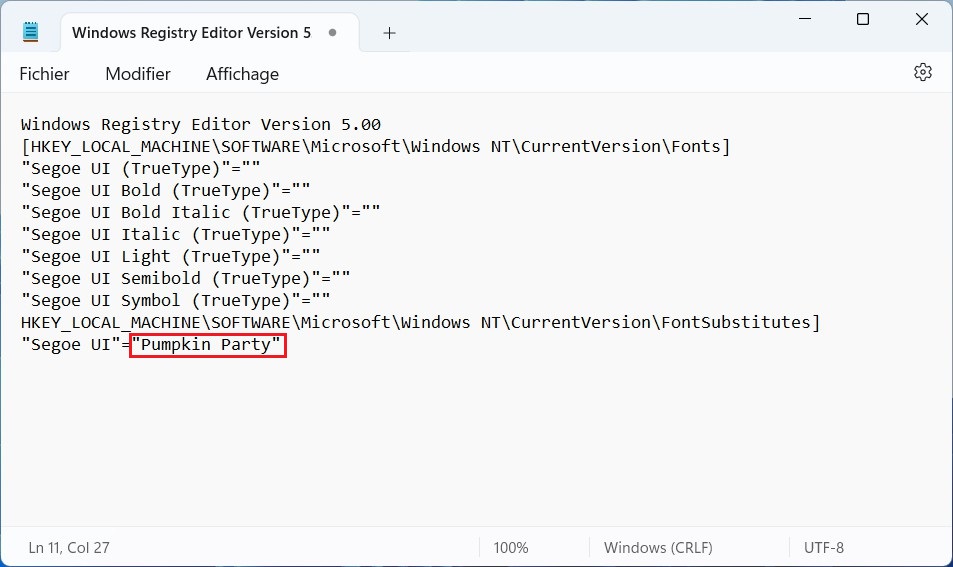Click the line "Windows Registry Editor Version 5.00"
953x567 pixels.
click(x=201, y=125)
